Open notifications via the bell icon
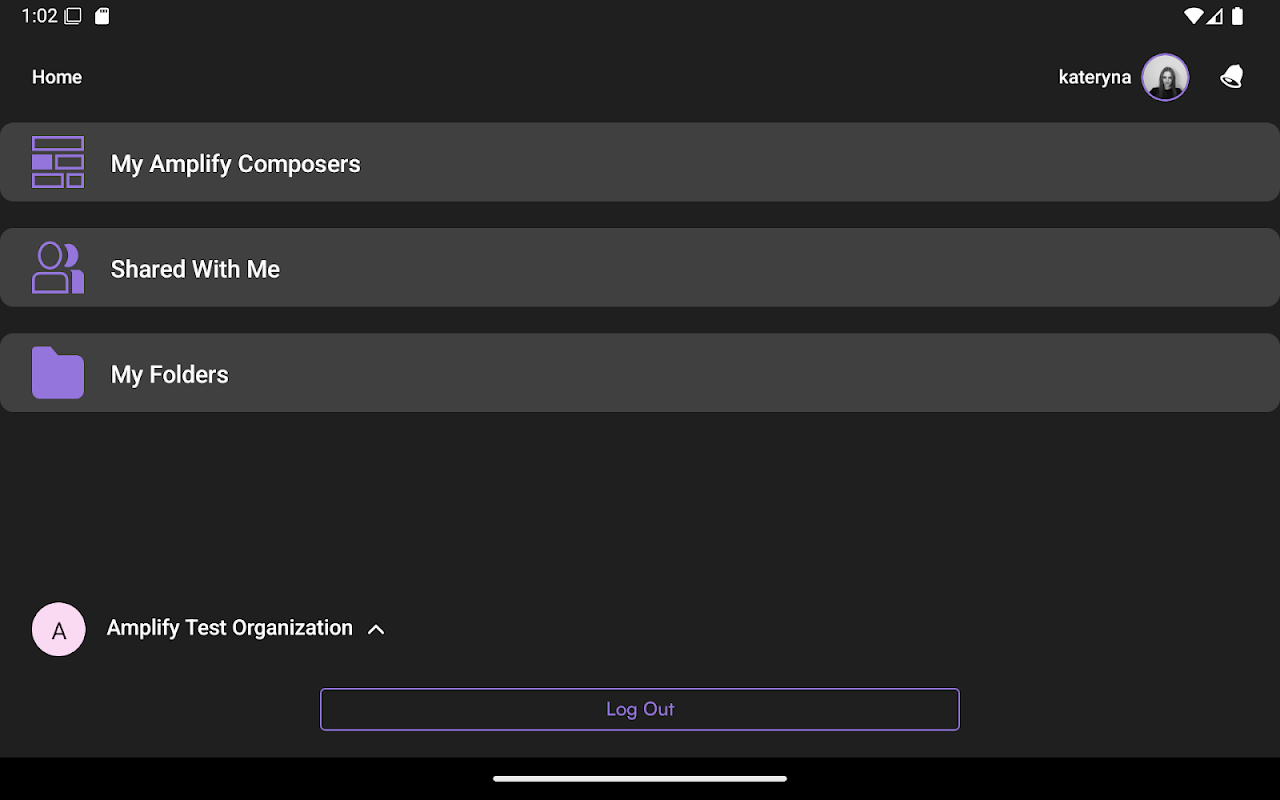 (1232, 77)
